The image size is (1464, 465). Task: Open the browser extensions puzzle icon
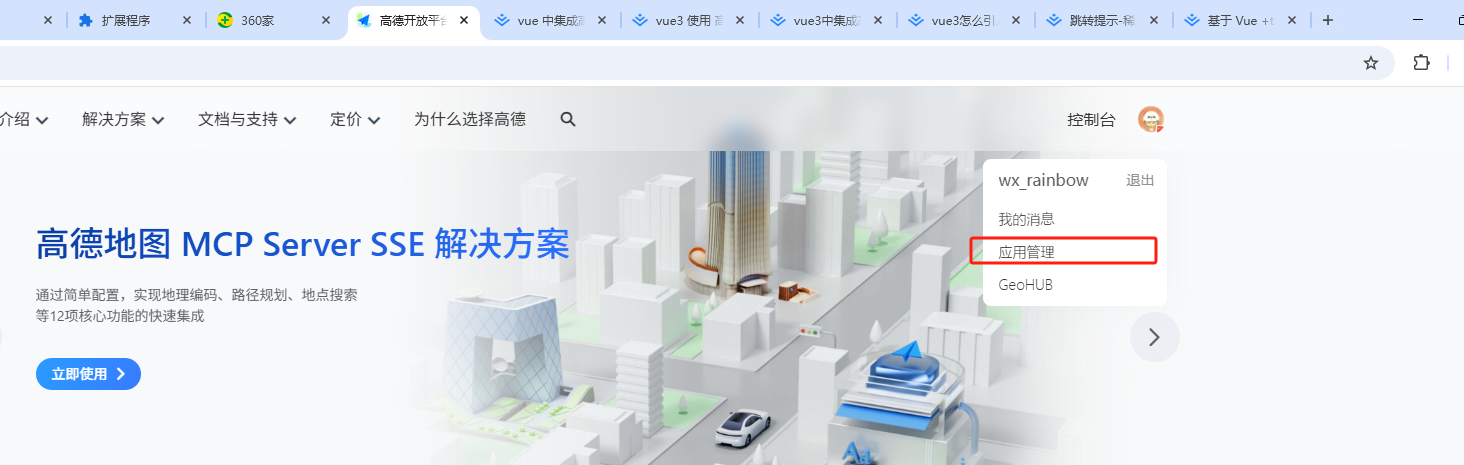1421,63
